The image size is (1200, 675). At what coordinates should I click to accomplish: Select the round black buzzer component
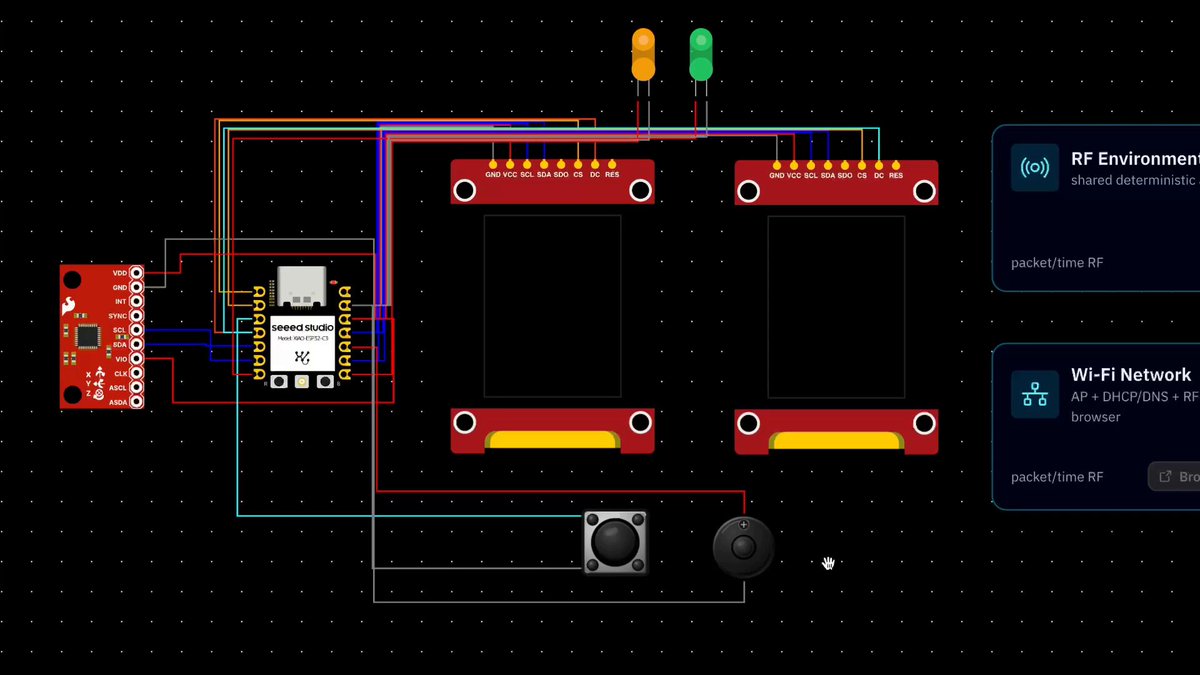pos(743,547)
